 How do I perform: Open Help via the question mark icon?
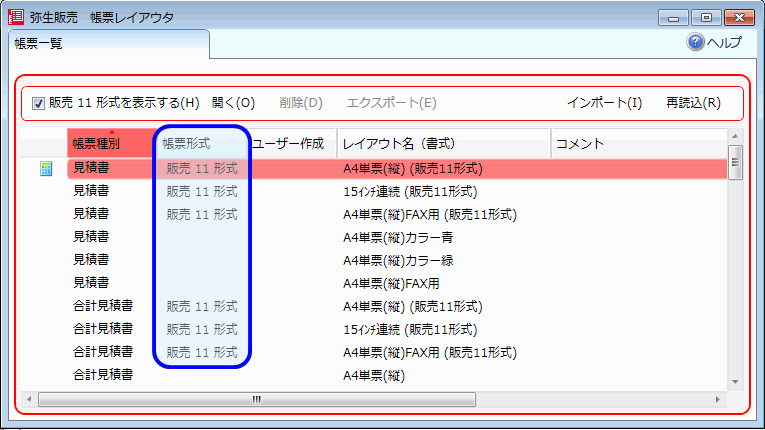tap(695, 42)
